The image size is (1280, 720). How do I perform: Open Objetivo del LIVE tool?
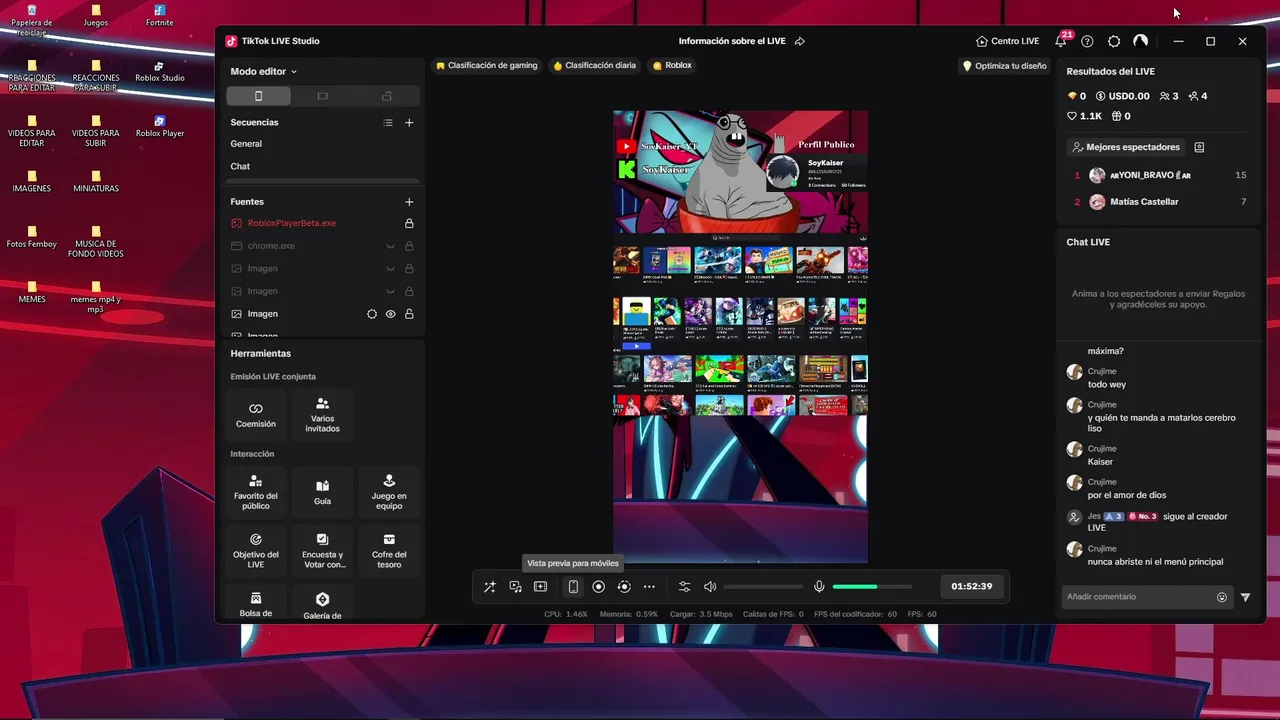coord(256,551)
